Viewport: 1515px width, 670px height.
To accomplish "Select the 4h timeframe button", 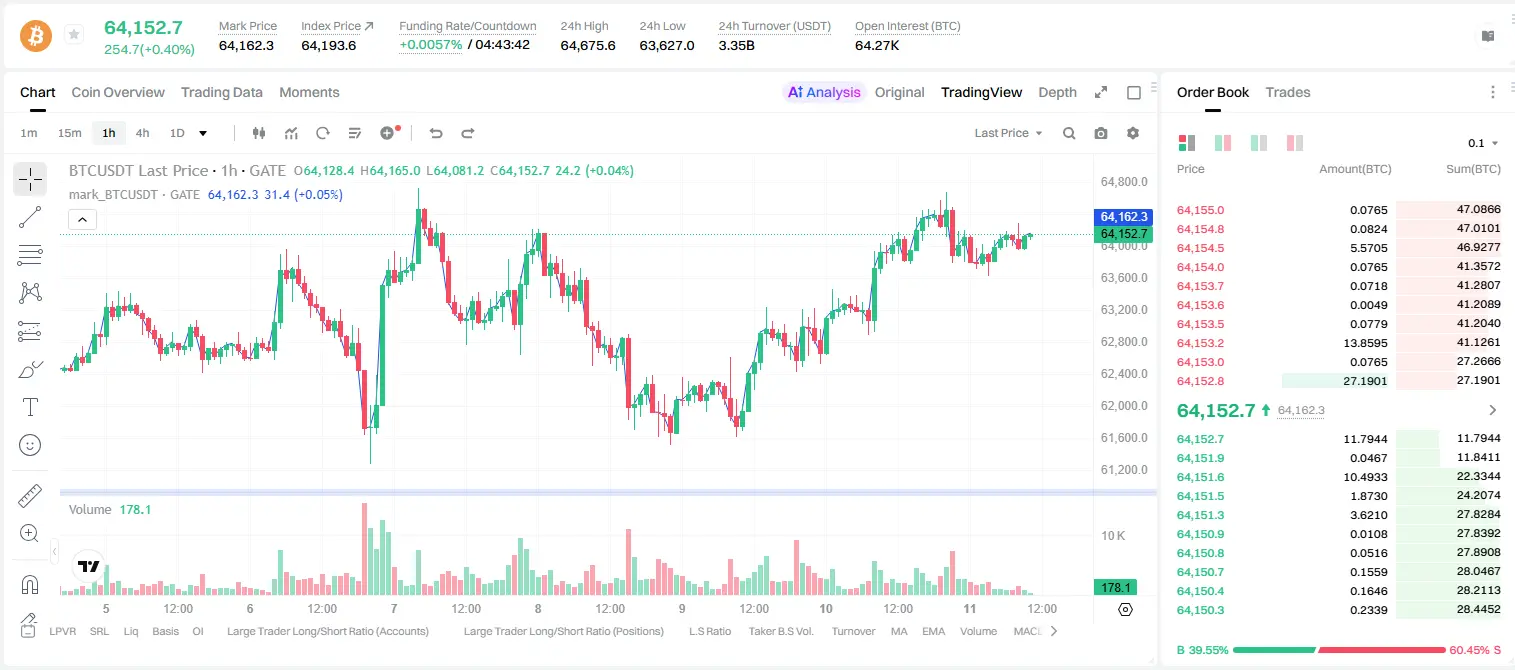I will click(143, 133).
